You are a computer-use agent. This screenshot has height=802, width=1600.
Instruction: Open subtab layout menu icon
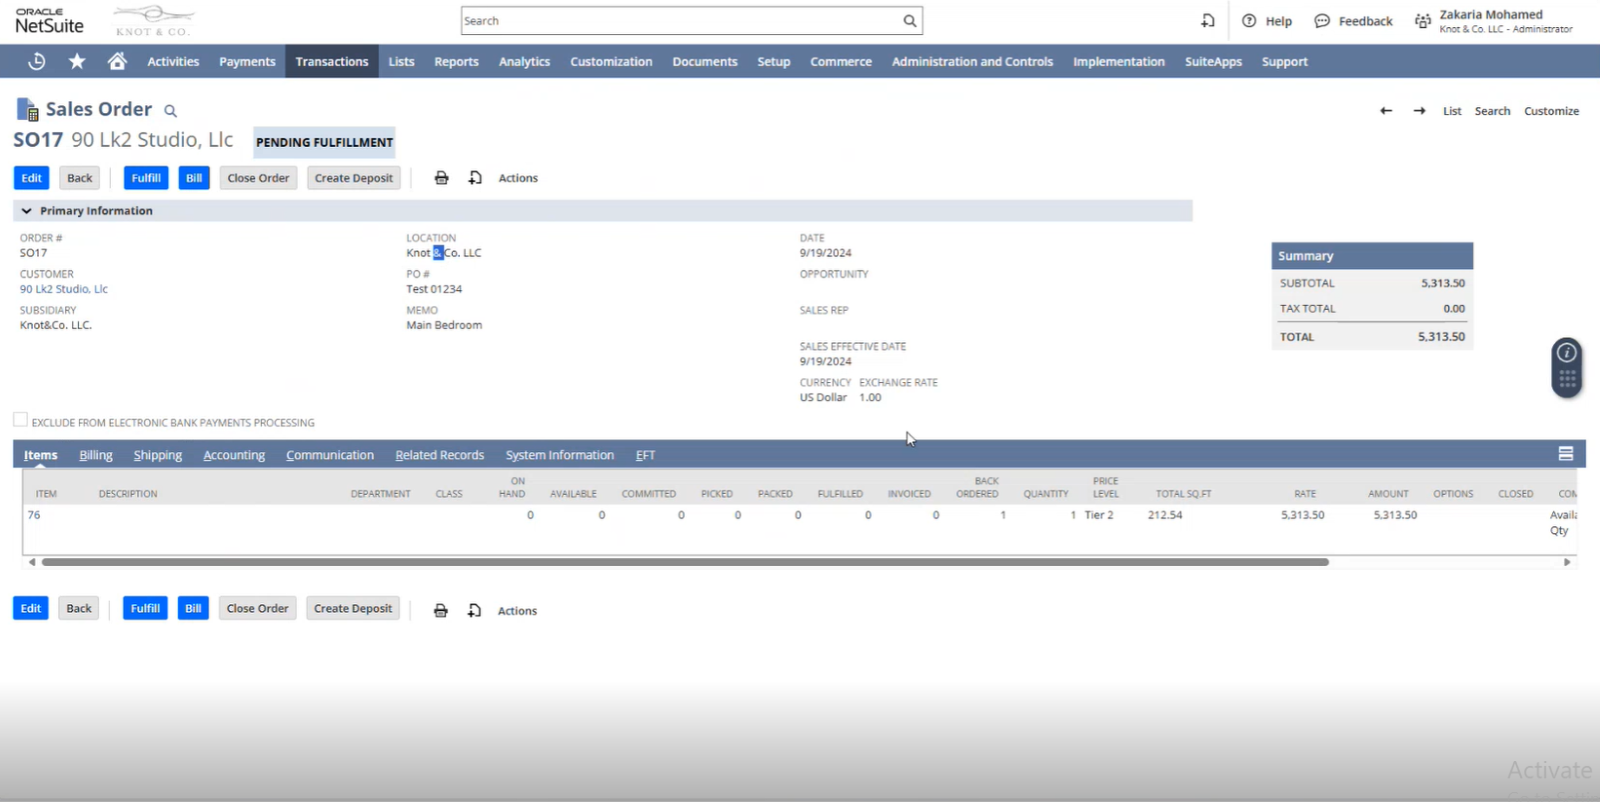click(x=1565, y=454)
